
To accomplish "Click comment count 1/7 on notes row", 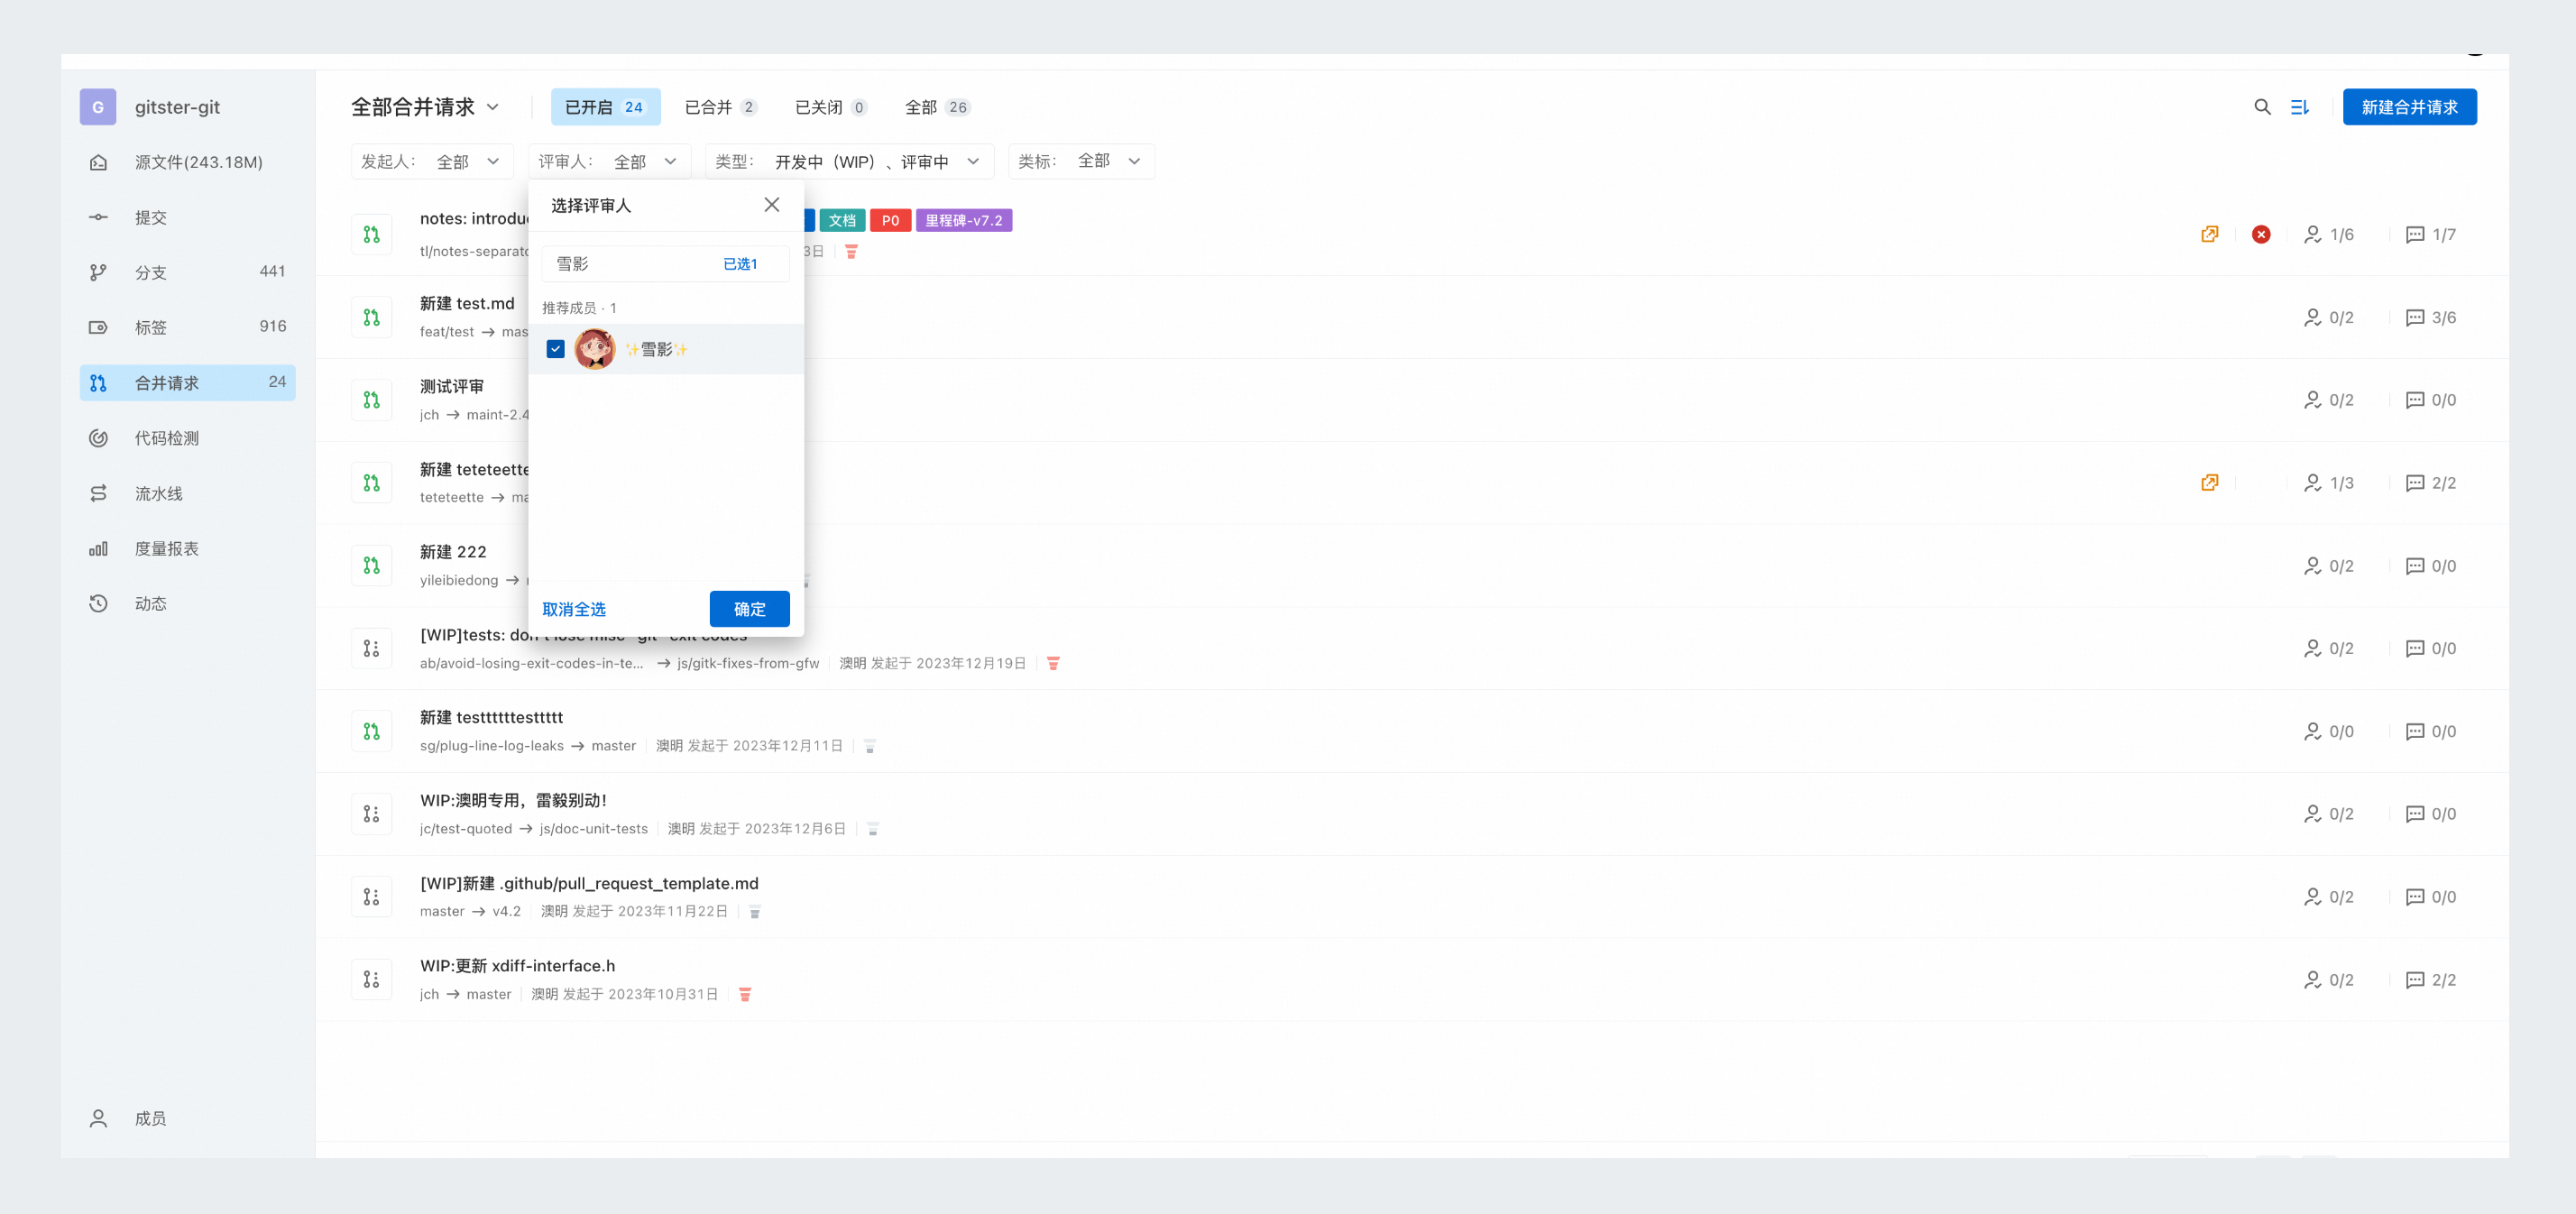I will coord(2431,234).
